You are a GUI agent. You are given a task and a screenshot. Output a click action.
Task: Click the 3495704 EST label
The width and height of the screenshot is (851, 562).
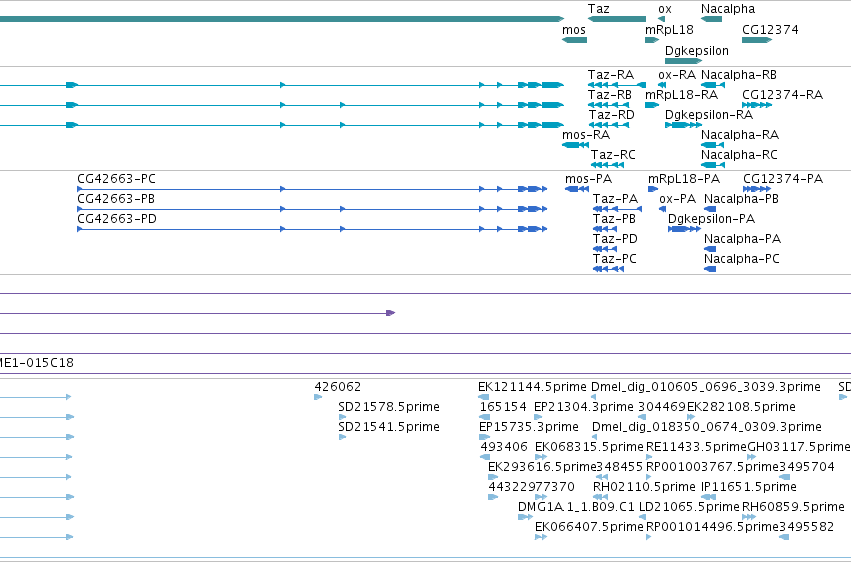[806, 468]
